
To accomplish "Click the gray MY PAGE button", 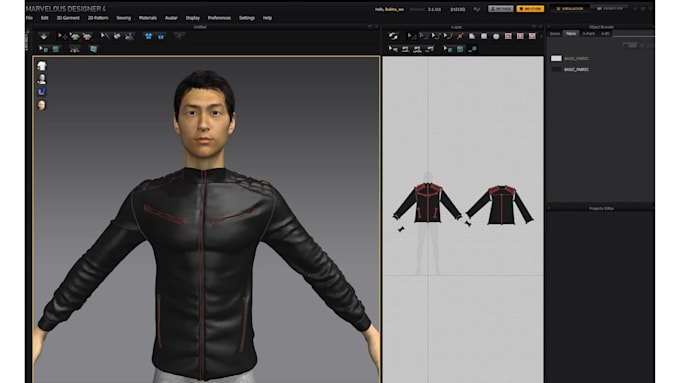I will pyautogui.click(x=501, y=9).
